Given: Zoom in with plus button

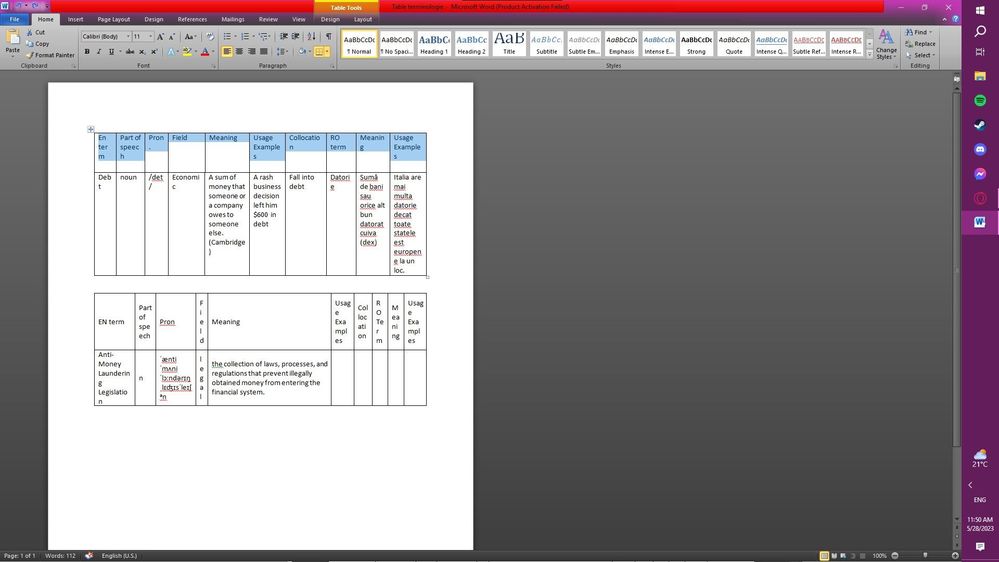Looking at the screenshot, I should click(x=955, y=556).
